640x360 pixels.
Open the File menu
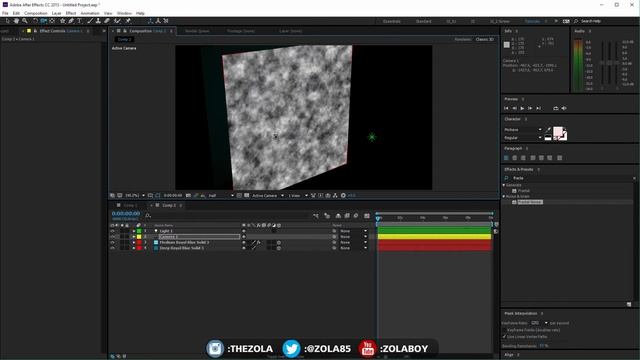(5, 13)
